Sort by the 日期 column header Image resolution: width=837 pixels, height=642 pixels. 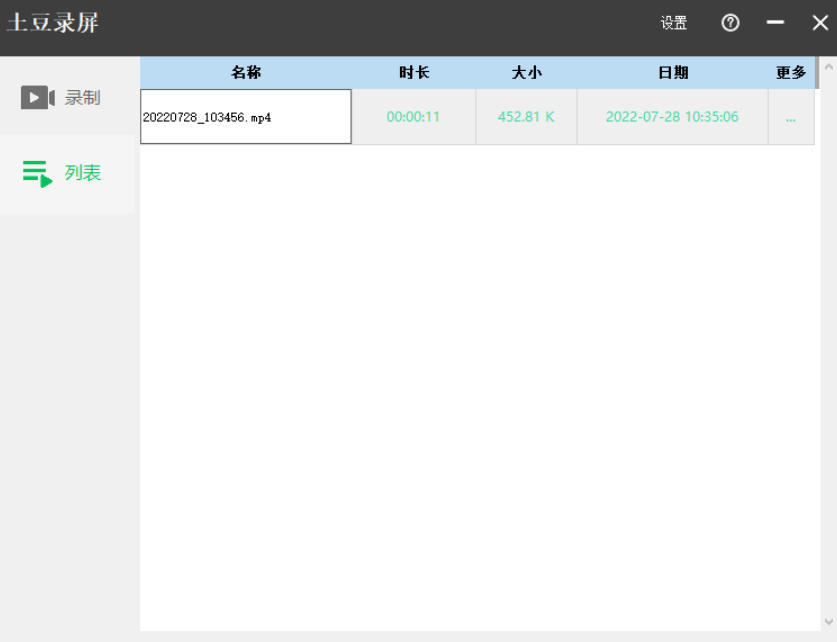[x=672, y=73]
